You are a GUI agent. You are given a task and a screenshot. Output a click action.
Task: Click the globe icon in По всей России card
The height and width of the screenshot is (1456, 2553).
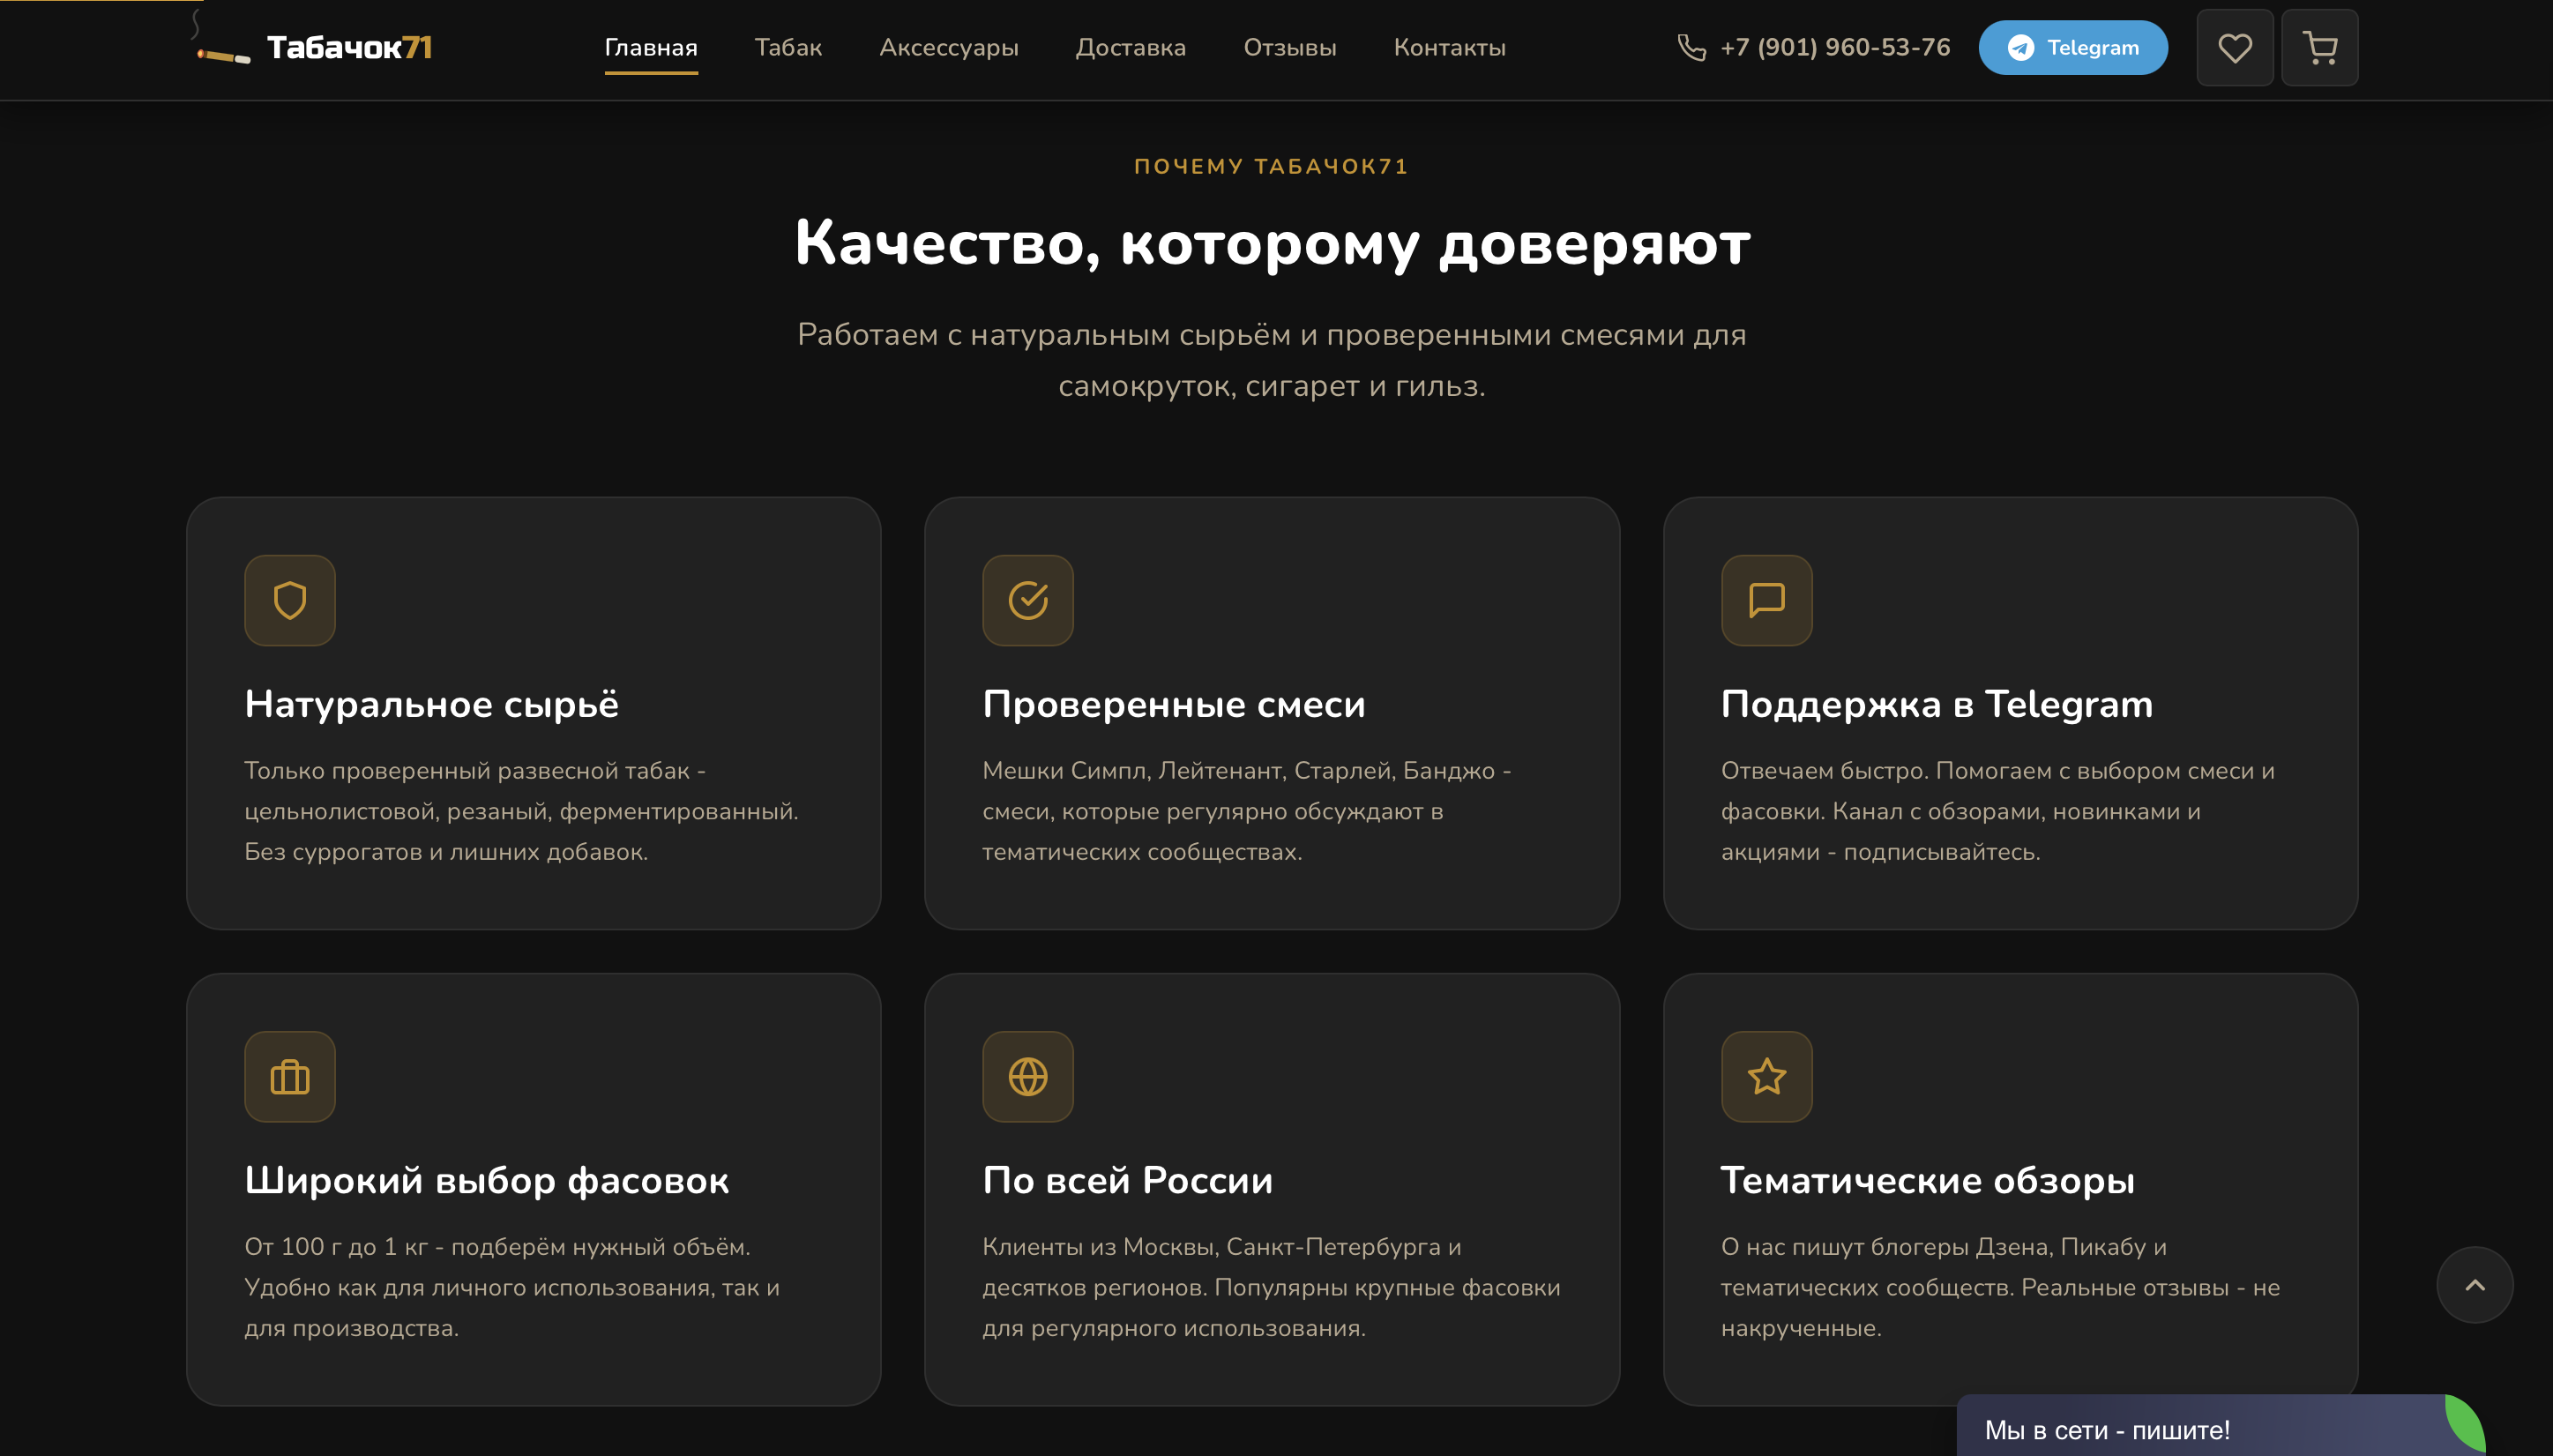click(x=1028, y=1077)
